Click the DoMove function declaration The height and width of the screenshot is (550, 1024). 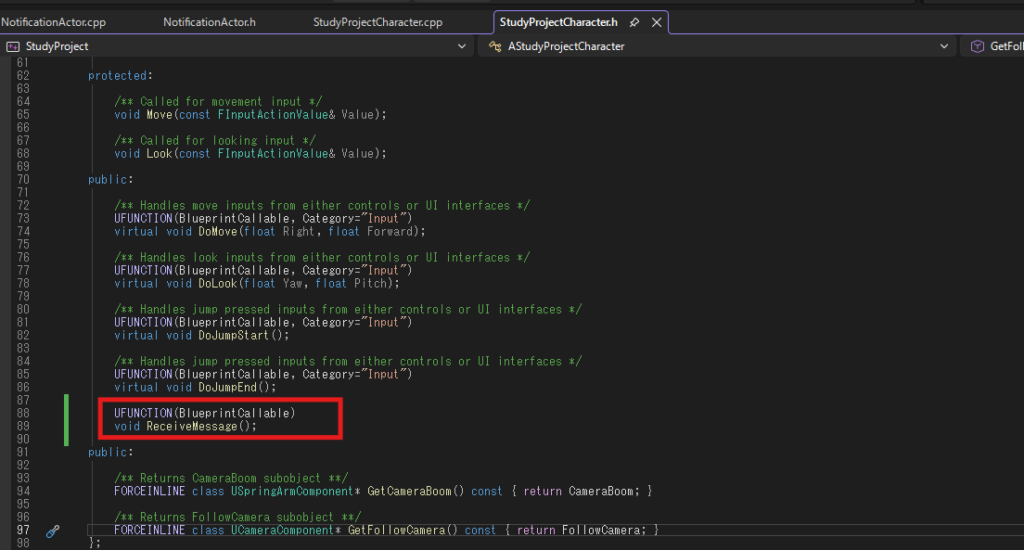coord(270,231)
